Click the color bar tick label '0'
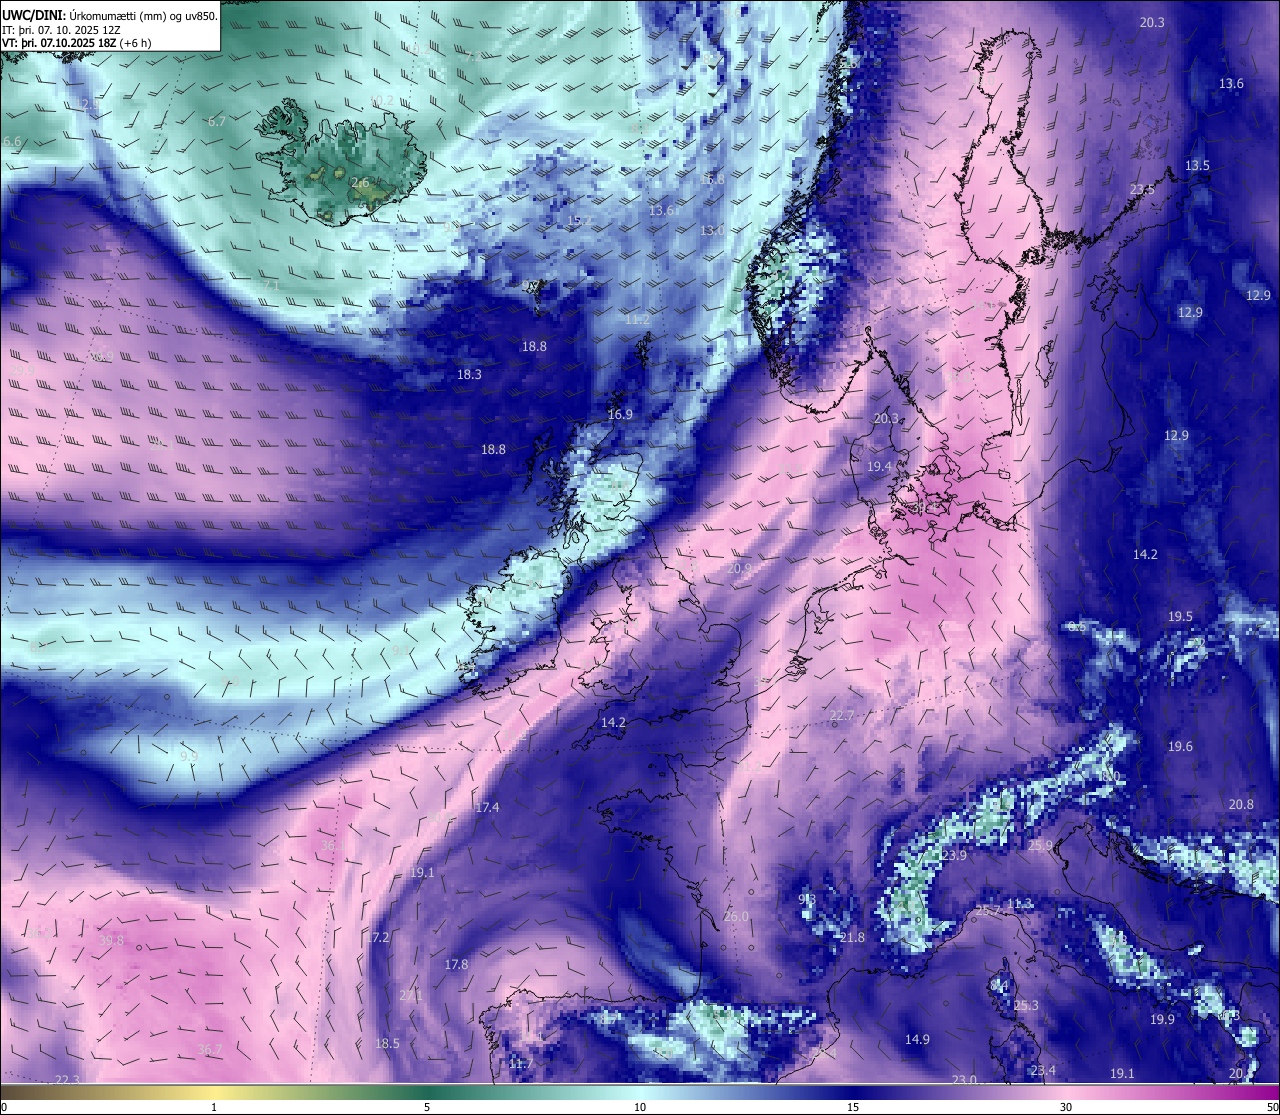 click(3, 1107)
